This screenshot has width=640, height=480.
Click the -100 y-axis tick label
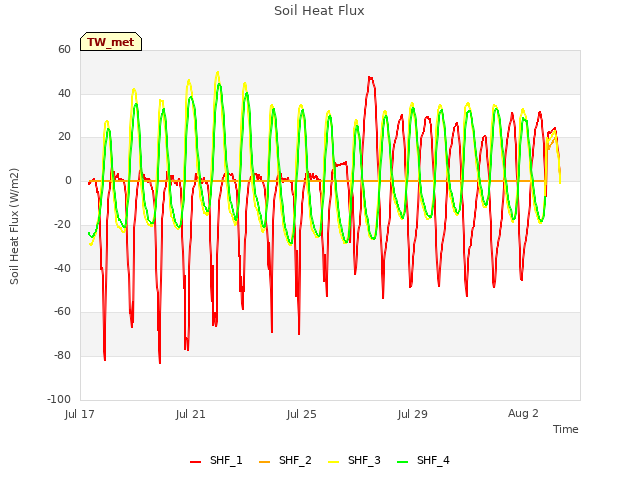[59, 399]
